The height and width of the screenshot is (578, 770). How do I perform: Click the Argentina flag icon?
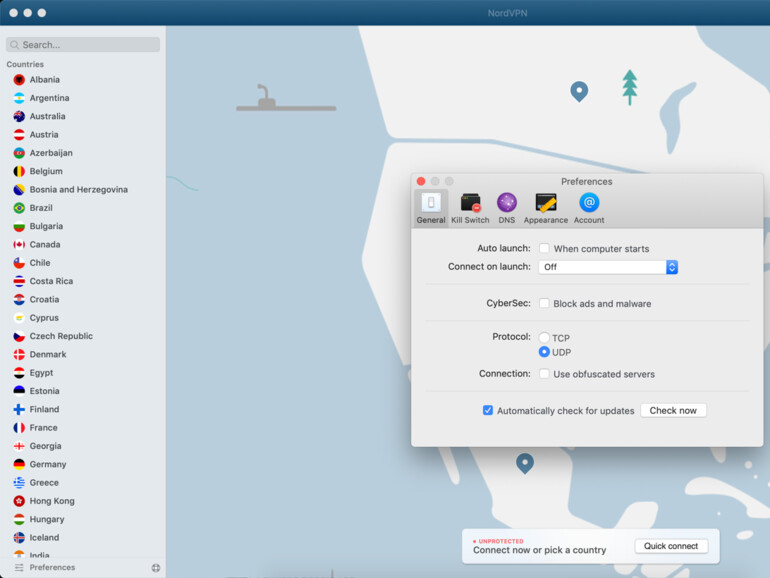point(19,98)
